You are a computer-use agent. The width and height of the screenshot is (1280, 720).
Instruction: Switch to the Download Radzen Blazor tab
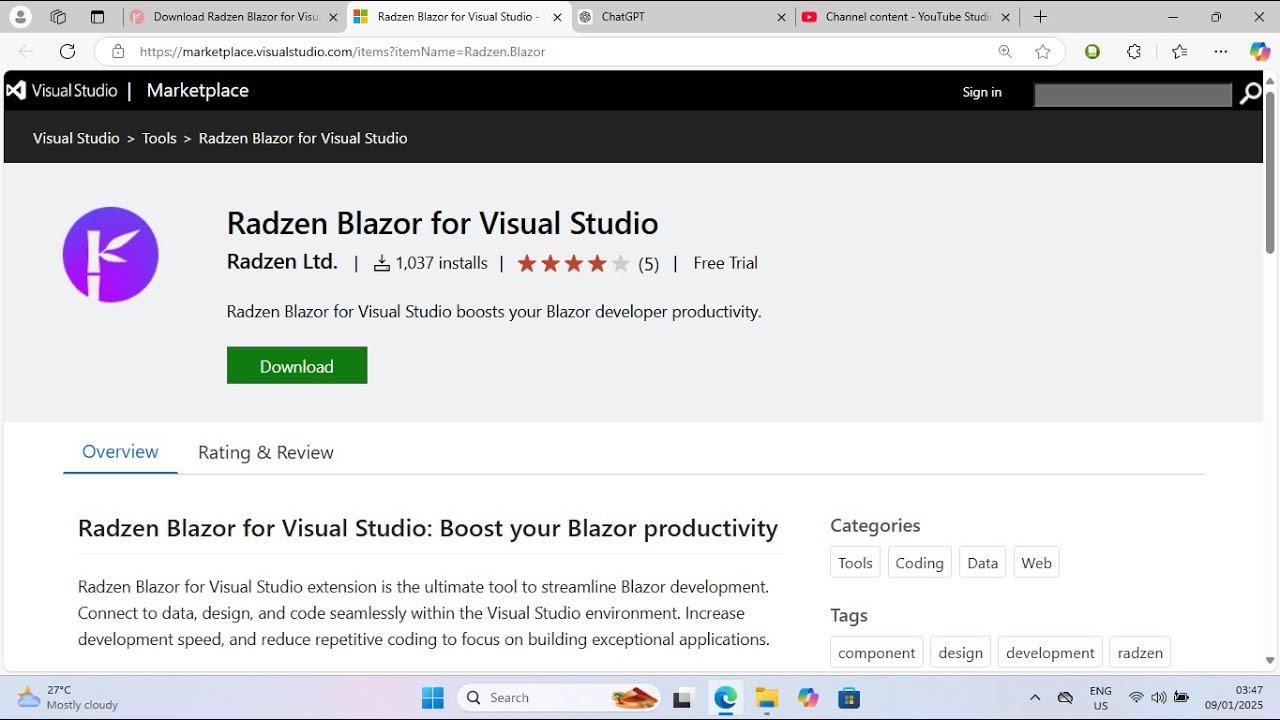tap(235, 17)
